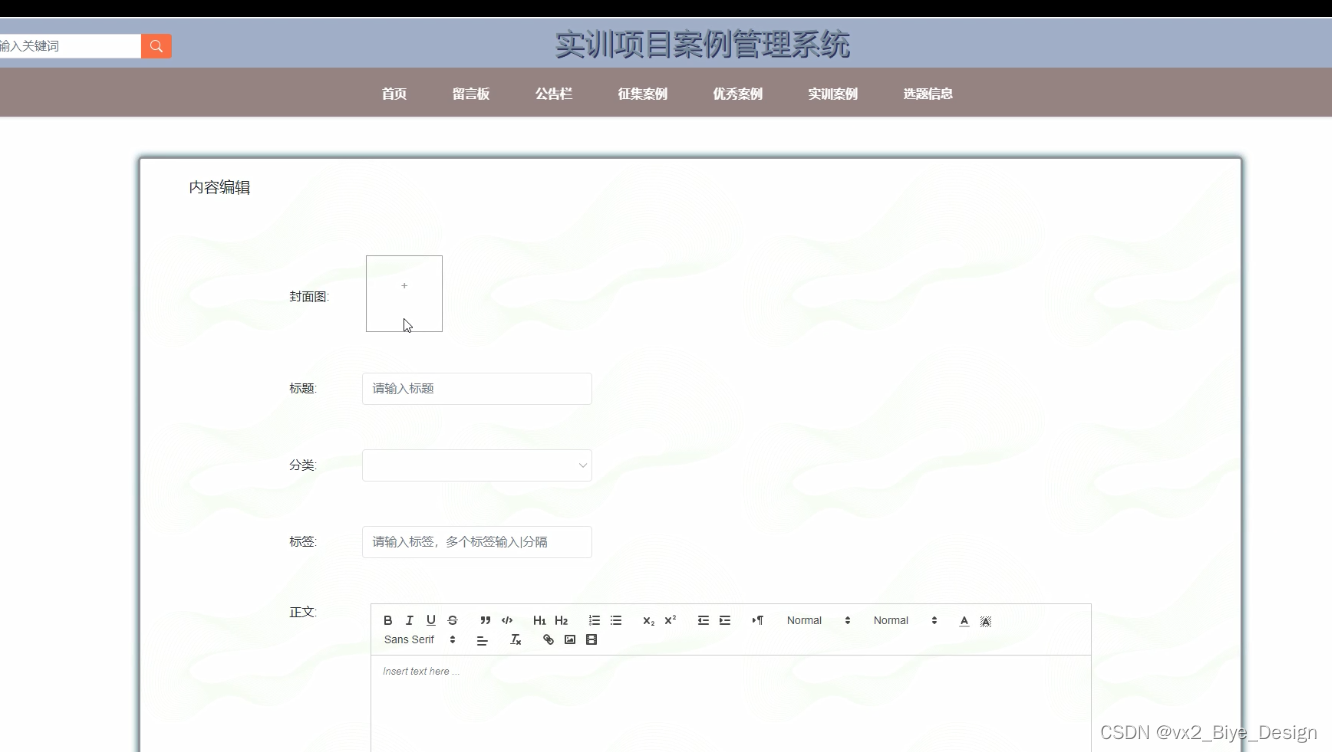Increase indent with the indent icon

pyautogui.click(x=725, y=621)
